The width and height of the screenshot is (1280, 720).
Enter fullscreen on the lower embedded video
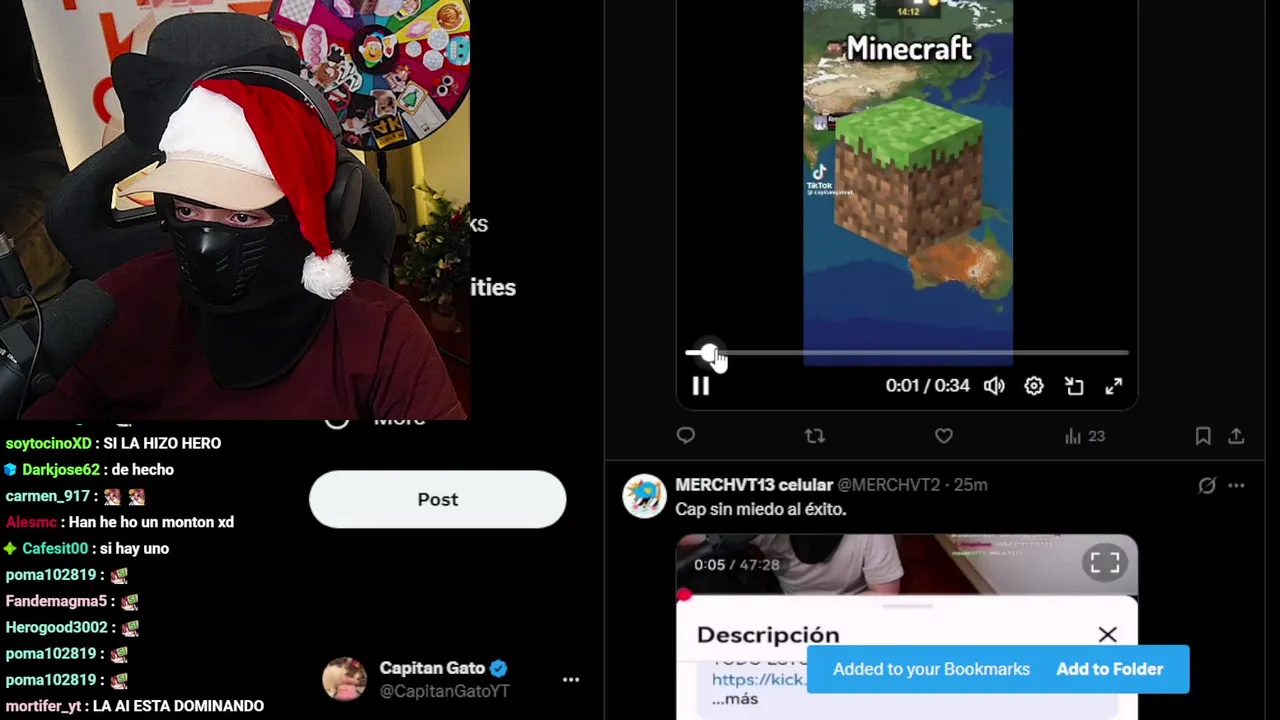coord(1105,564)
